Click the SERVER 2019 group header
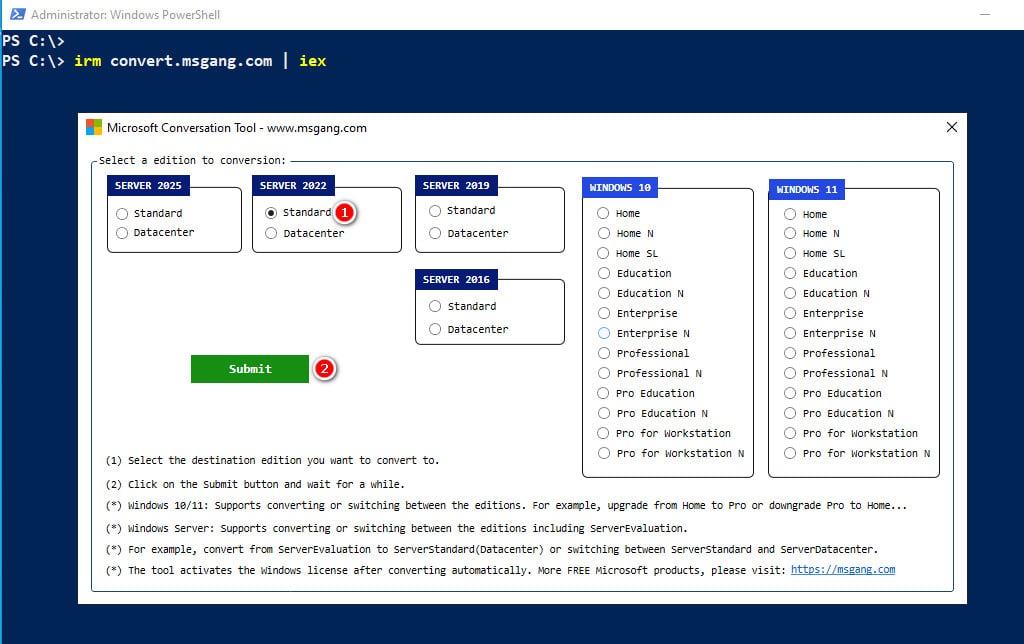The image size is (1024, 644). point(456,185)
